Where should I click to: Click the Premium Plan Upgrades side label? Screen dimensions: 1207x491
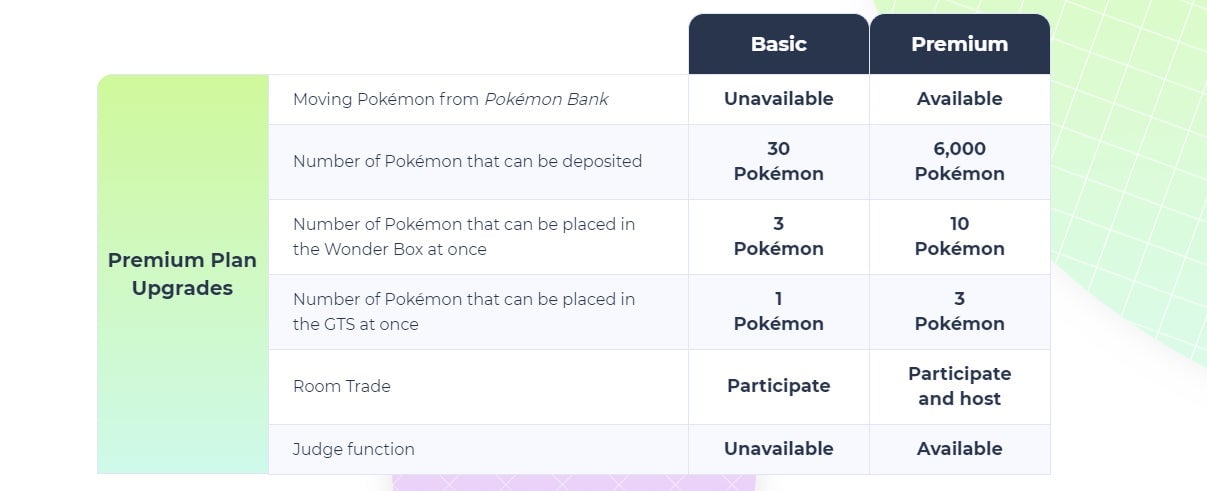point(182,274)
